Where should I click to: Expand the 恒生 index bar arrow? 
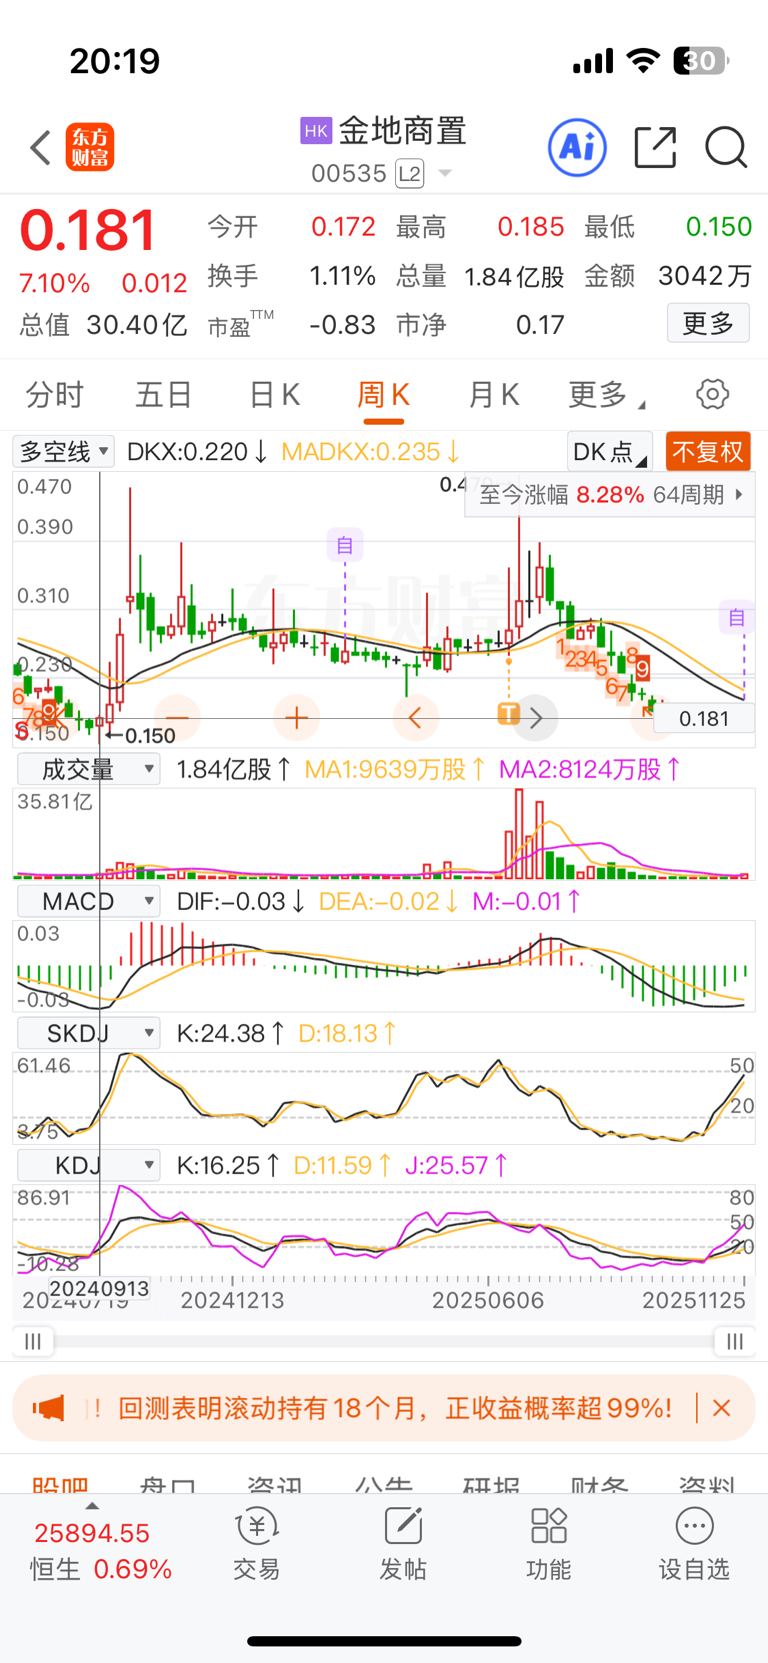click(92, 1506)
